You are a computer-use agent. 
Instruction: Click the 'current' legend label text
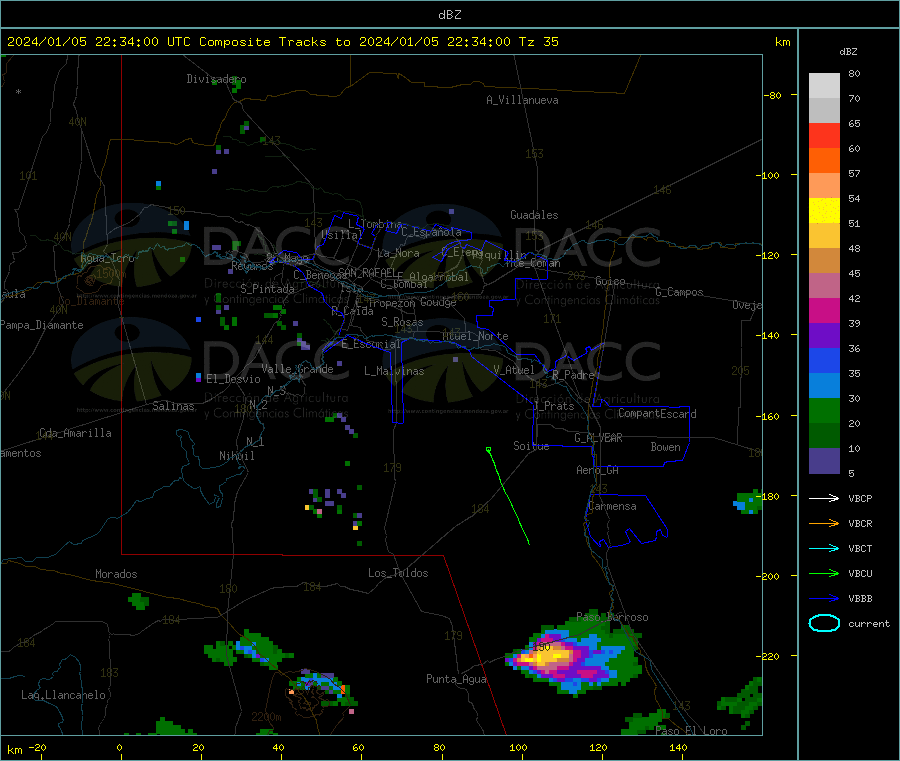(x=868, y=623)
